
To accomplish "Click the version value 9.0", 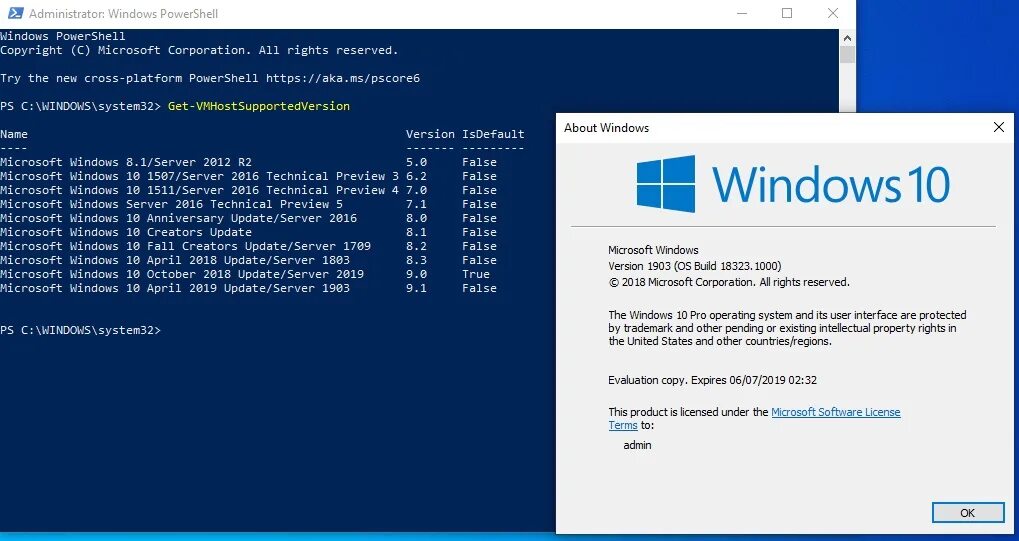I will click(x=416, y=274).
